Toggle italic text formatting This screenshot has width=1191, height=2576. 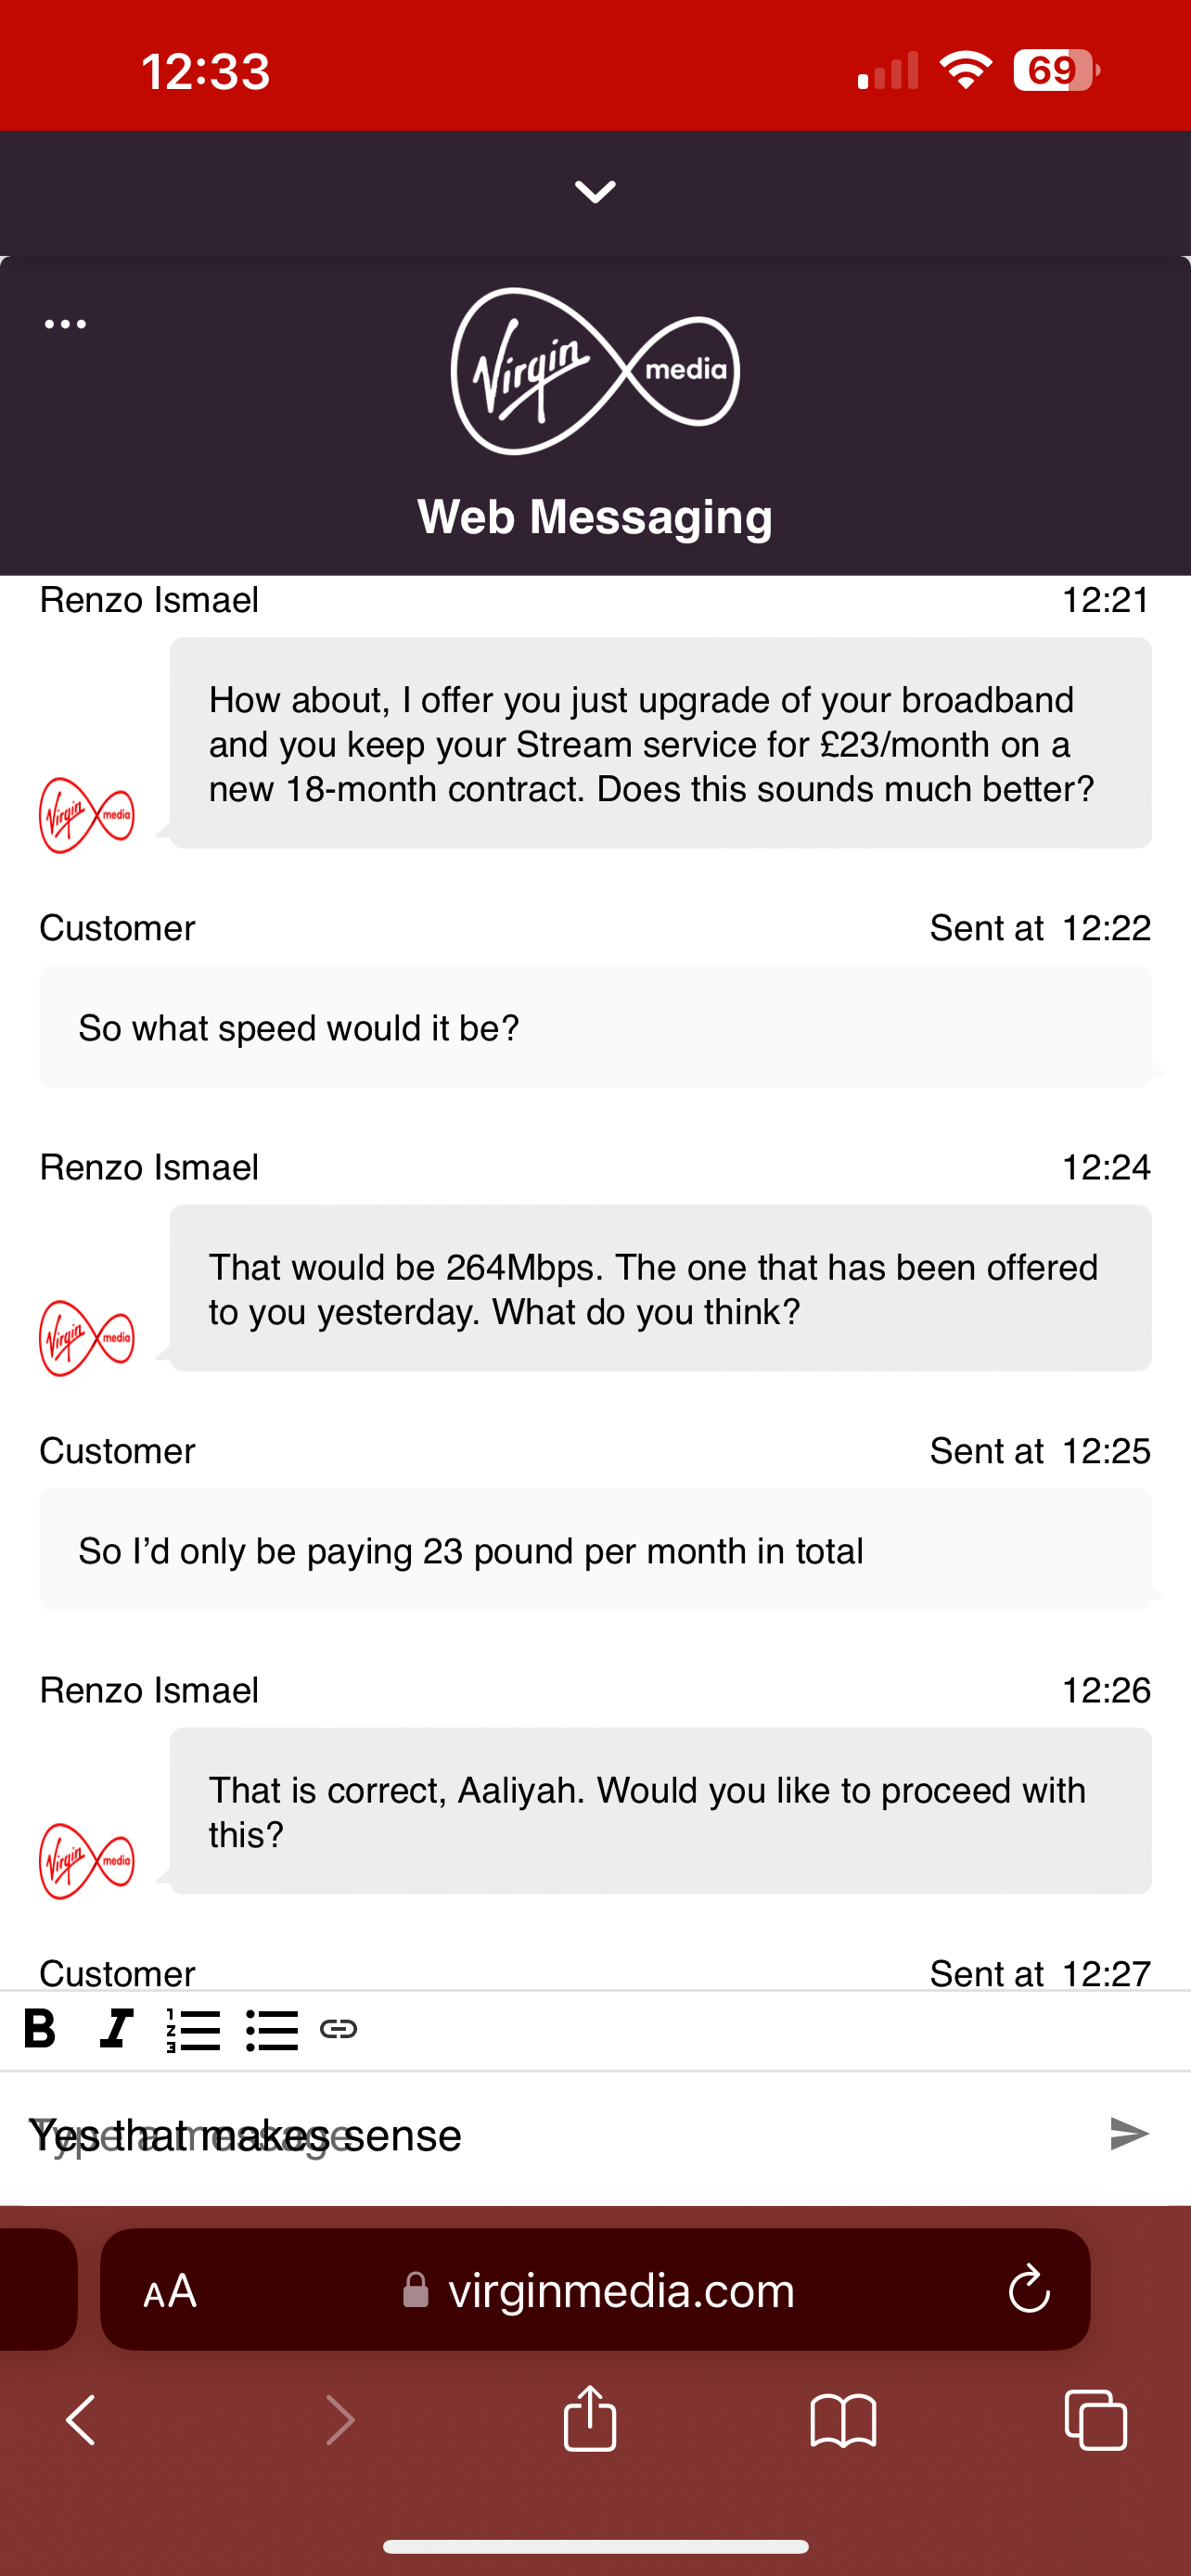(117, 2029)
